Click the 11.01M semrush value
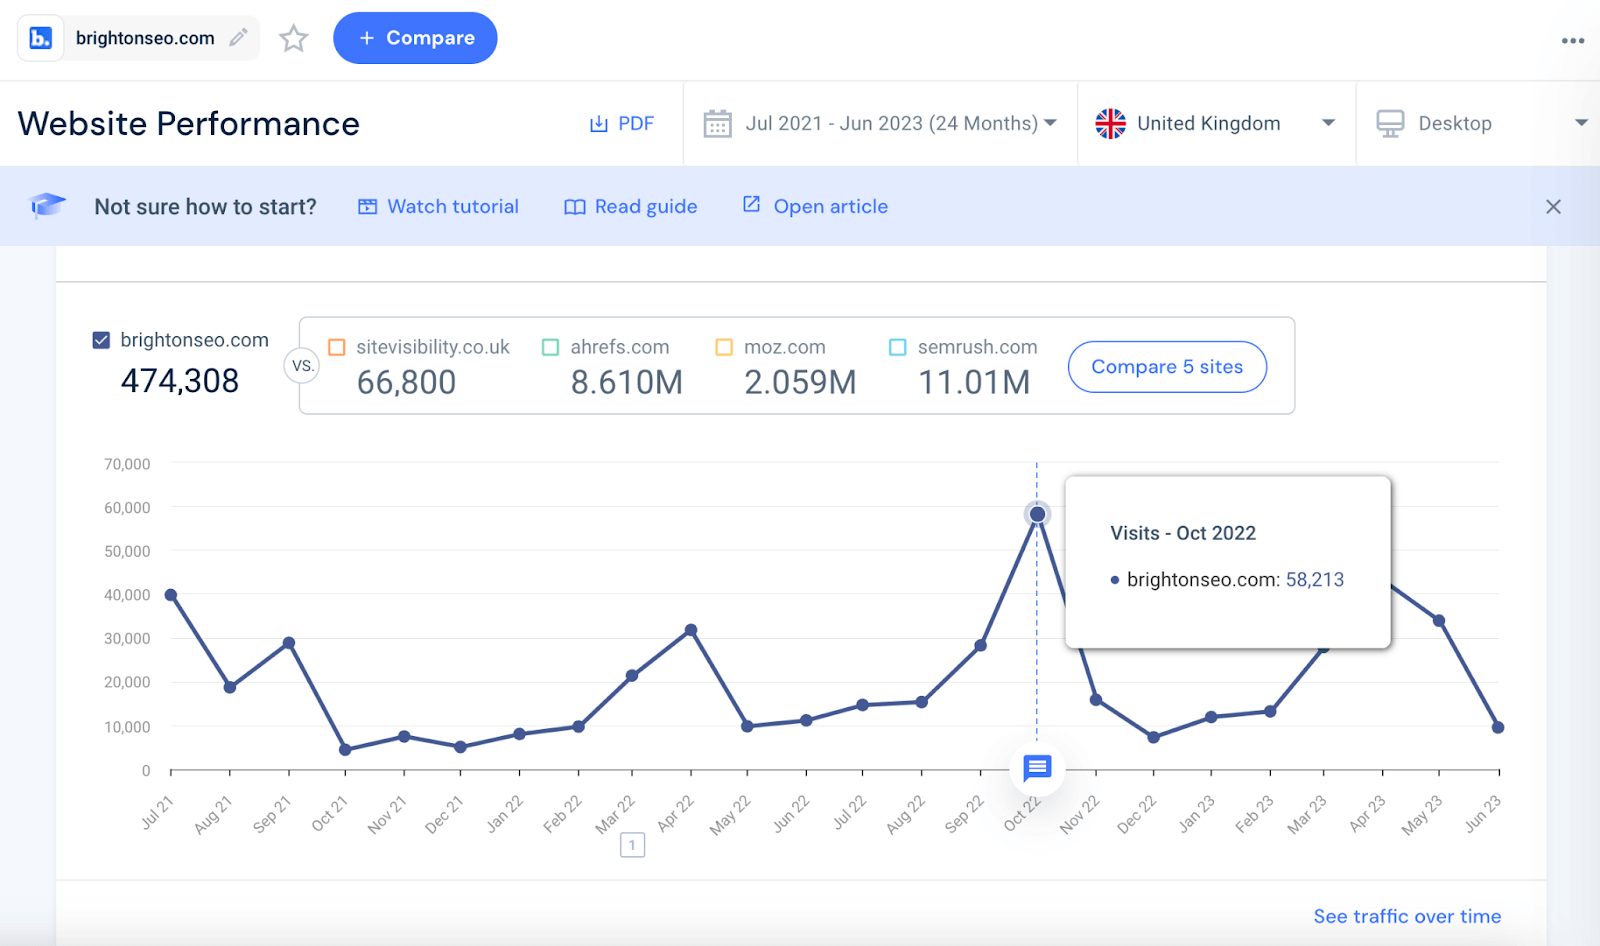The height and width of the screenshot is (946, 1600). point(974,382)
